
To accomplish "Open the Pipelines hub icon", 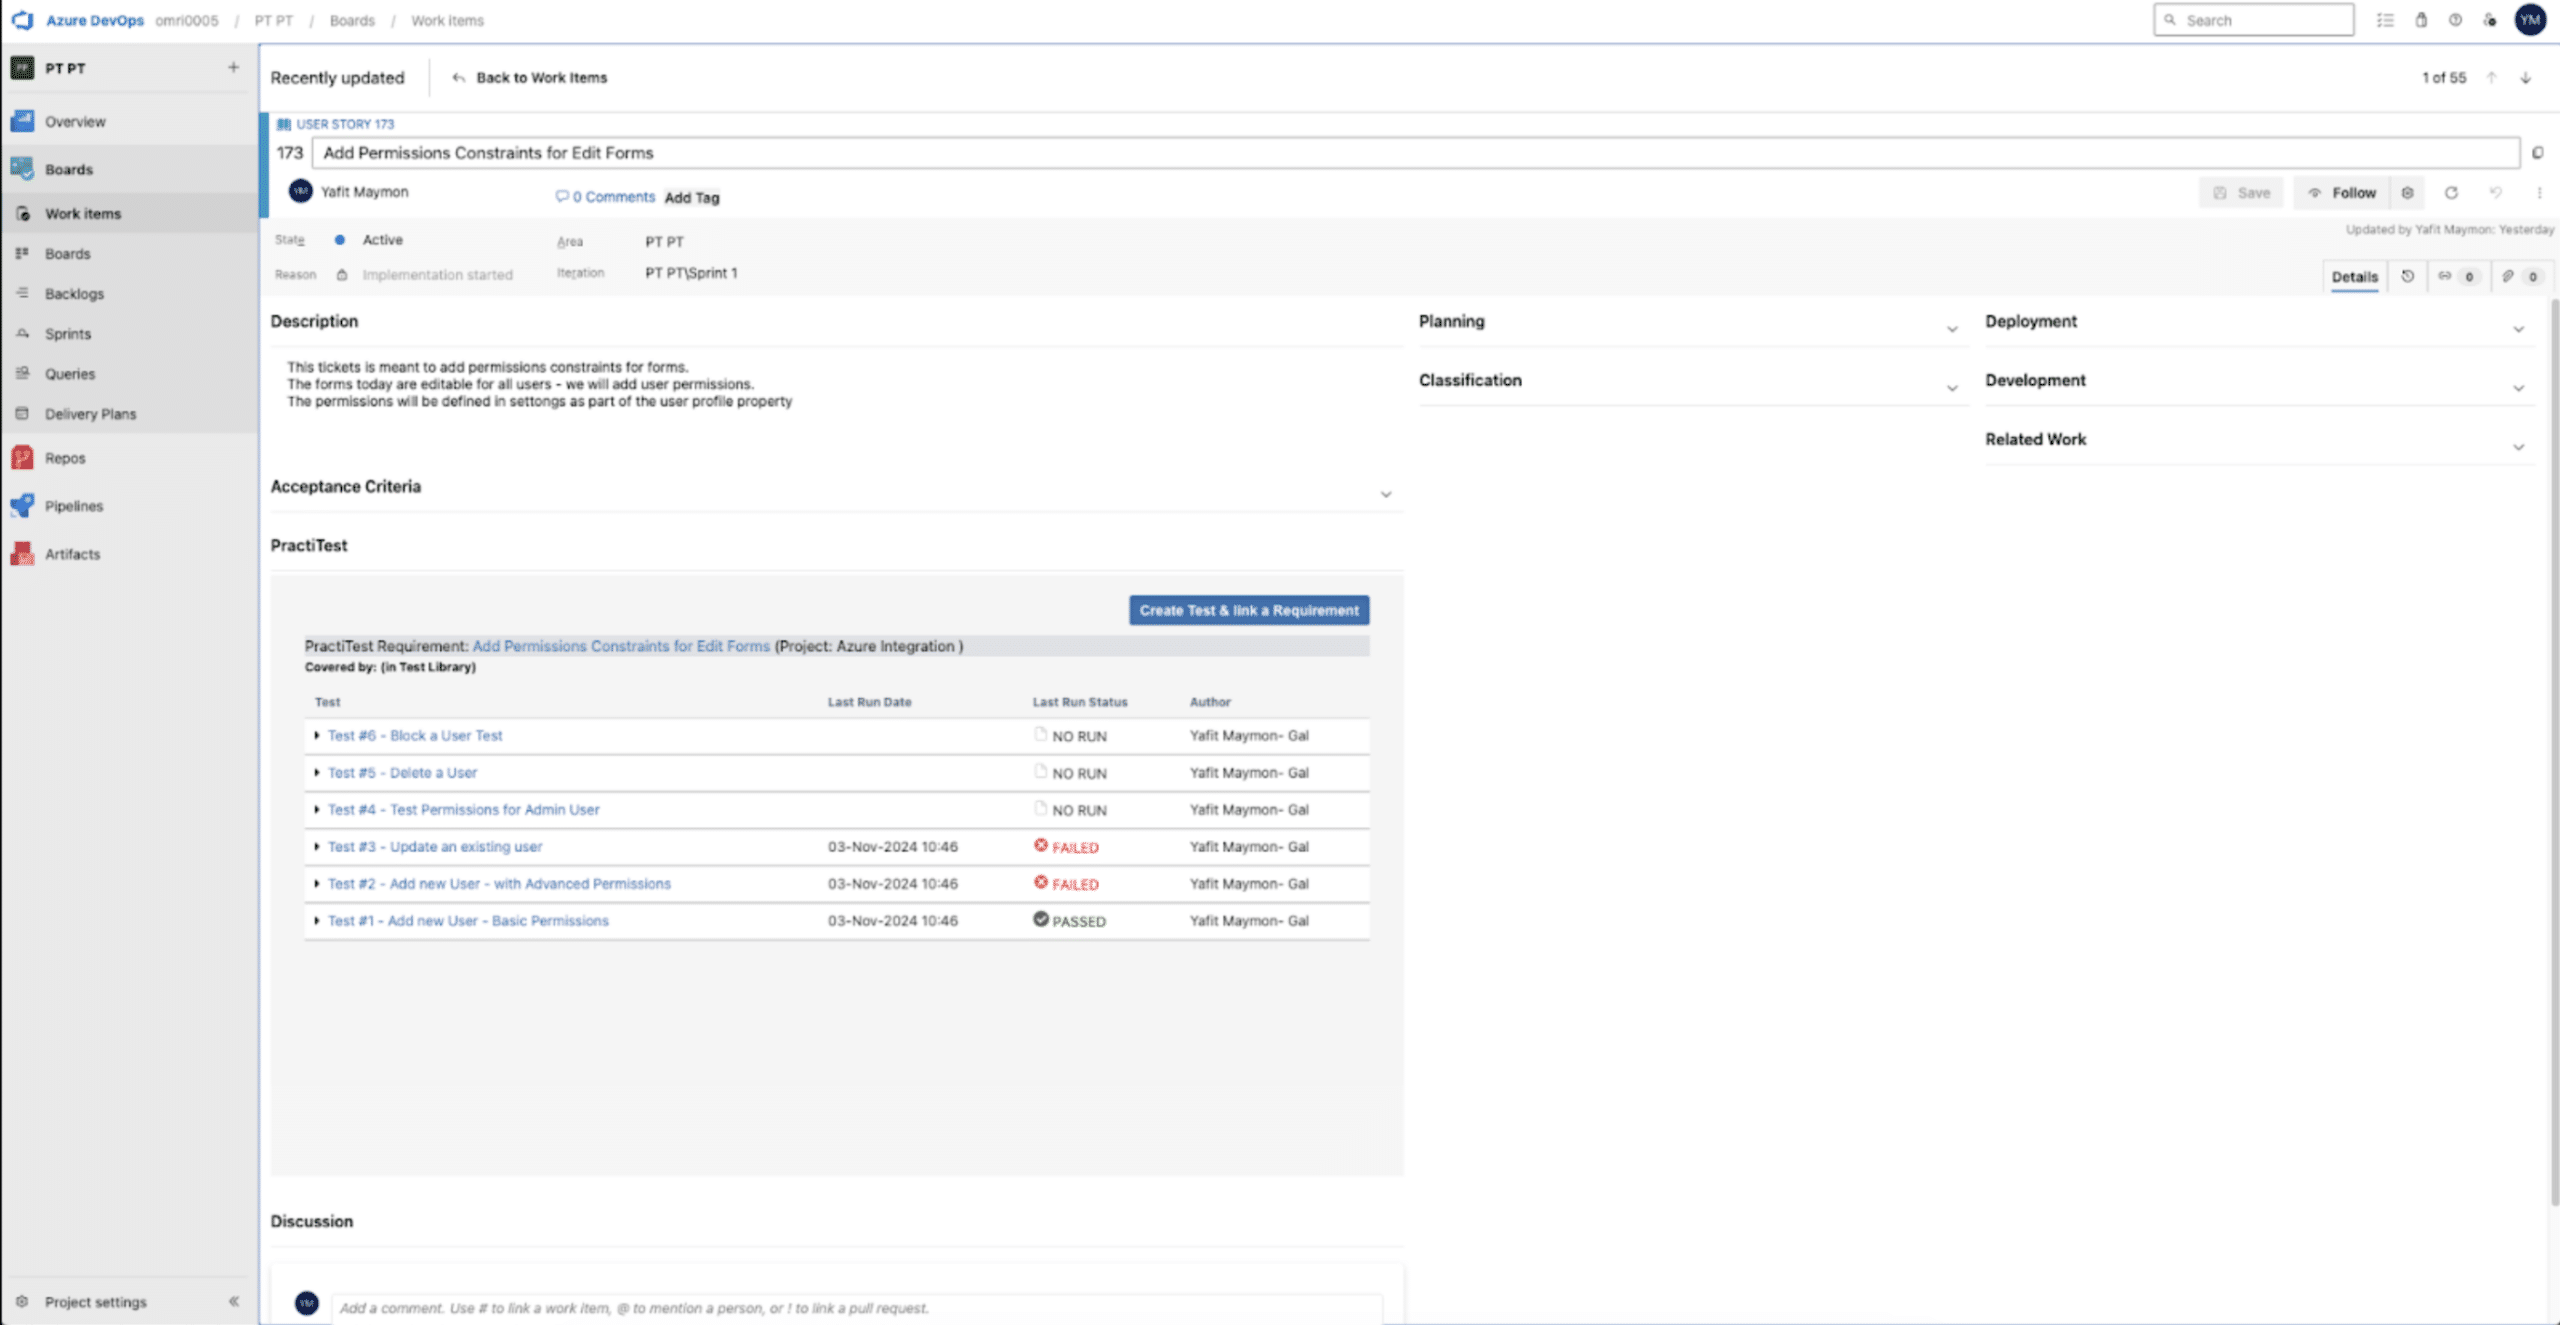I will coord(22,506).
